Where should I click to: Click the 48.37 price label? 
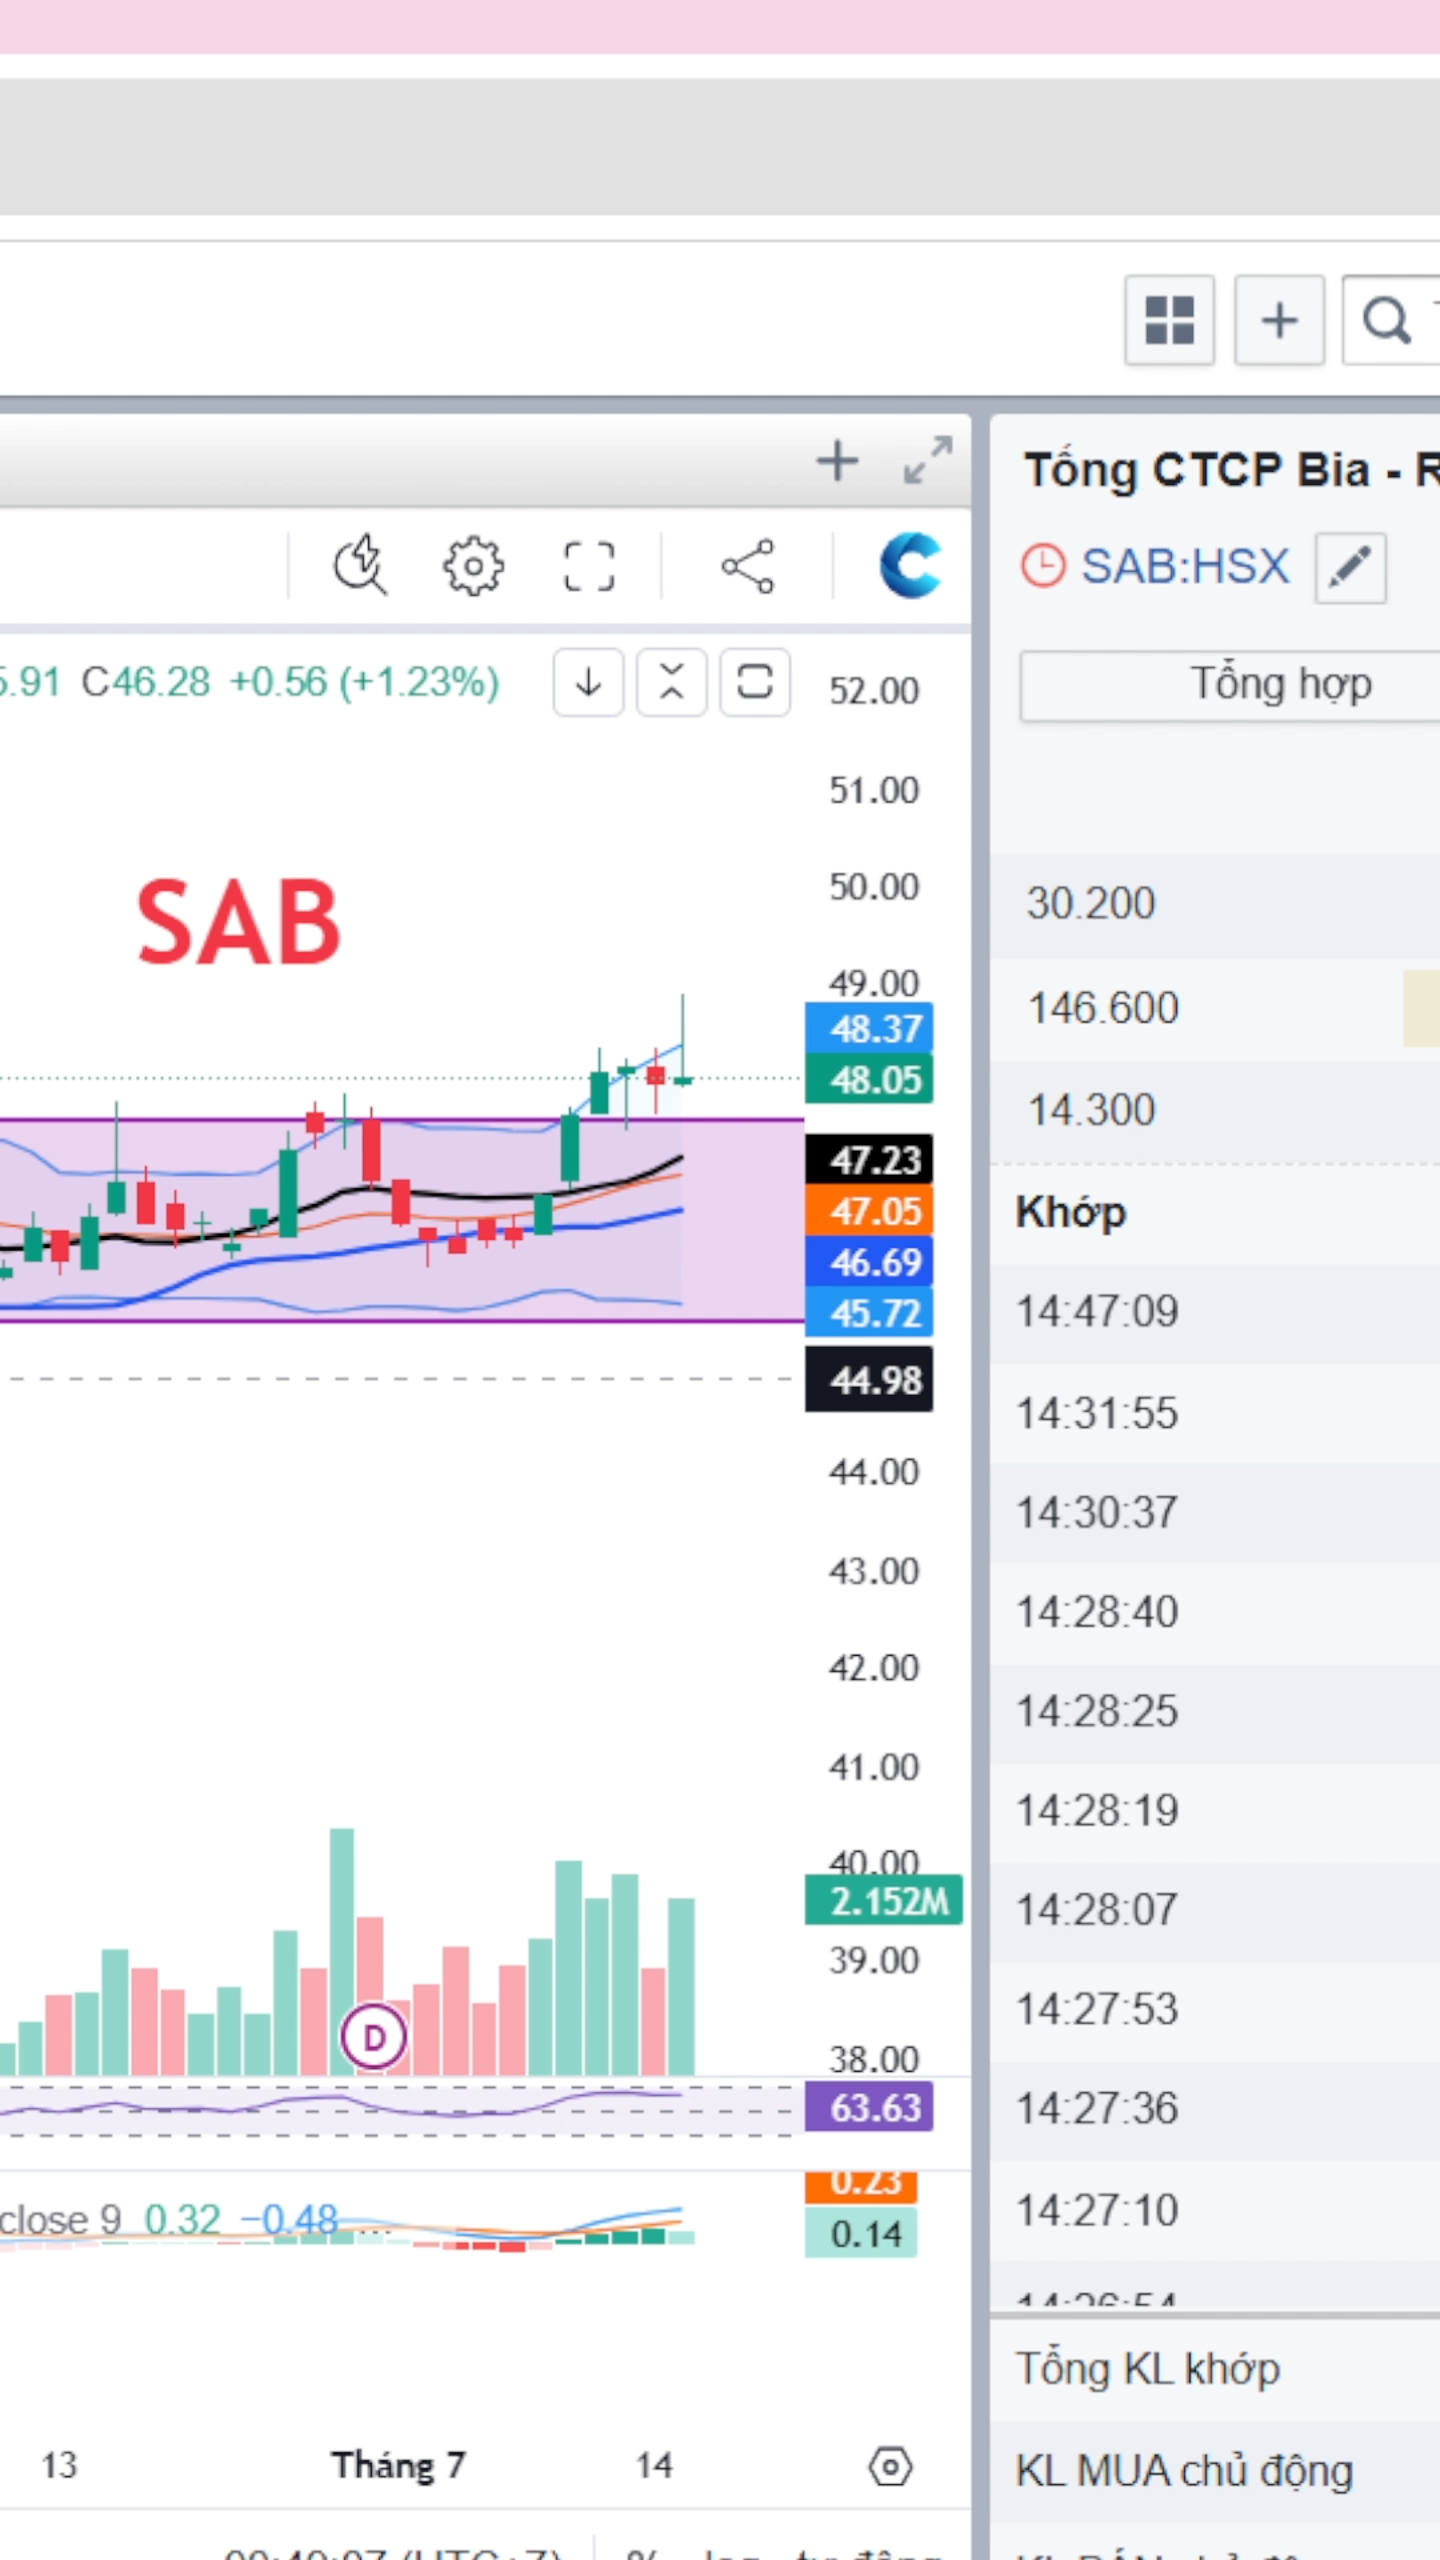click(x=869, y=1028)
